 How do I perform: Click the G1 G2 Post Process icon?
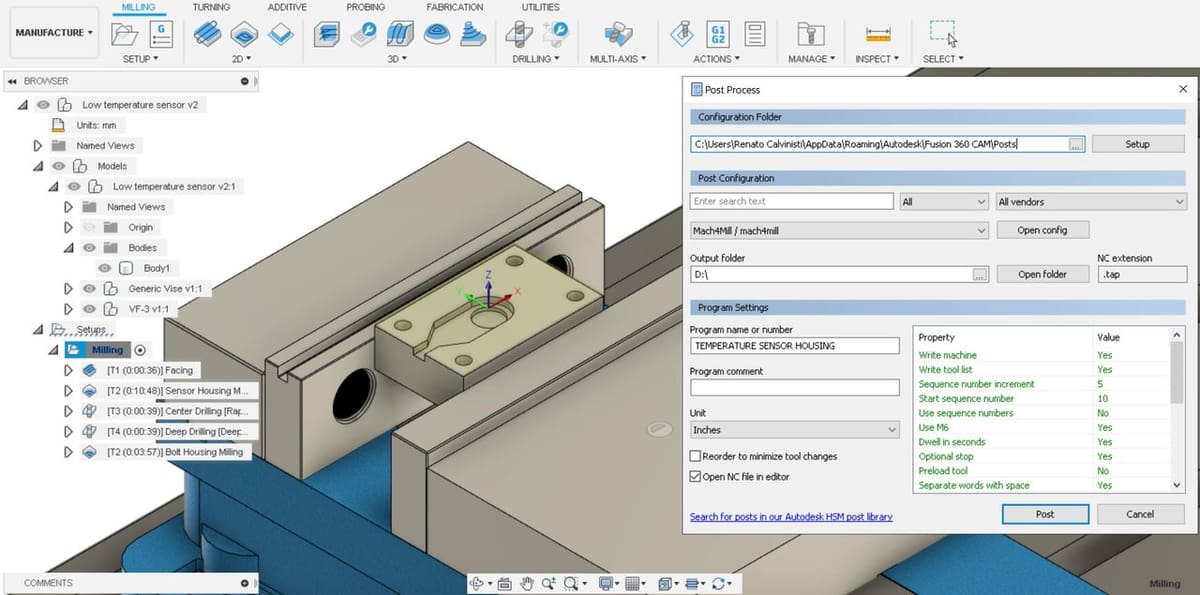(717, 34)
